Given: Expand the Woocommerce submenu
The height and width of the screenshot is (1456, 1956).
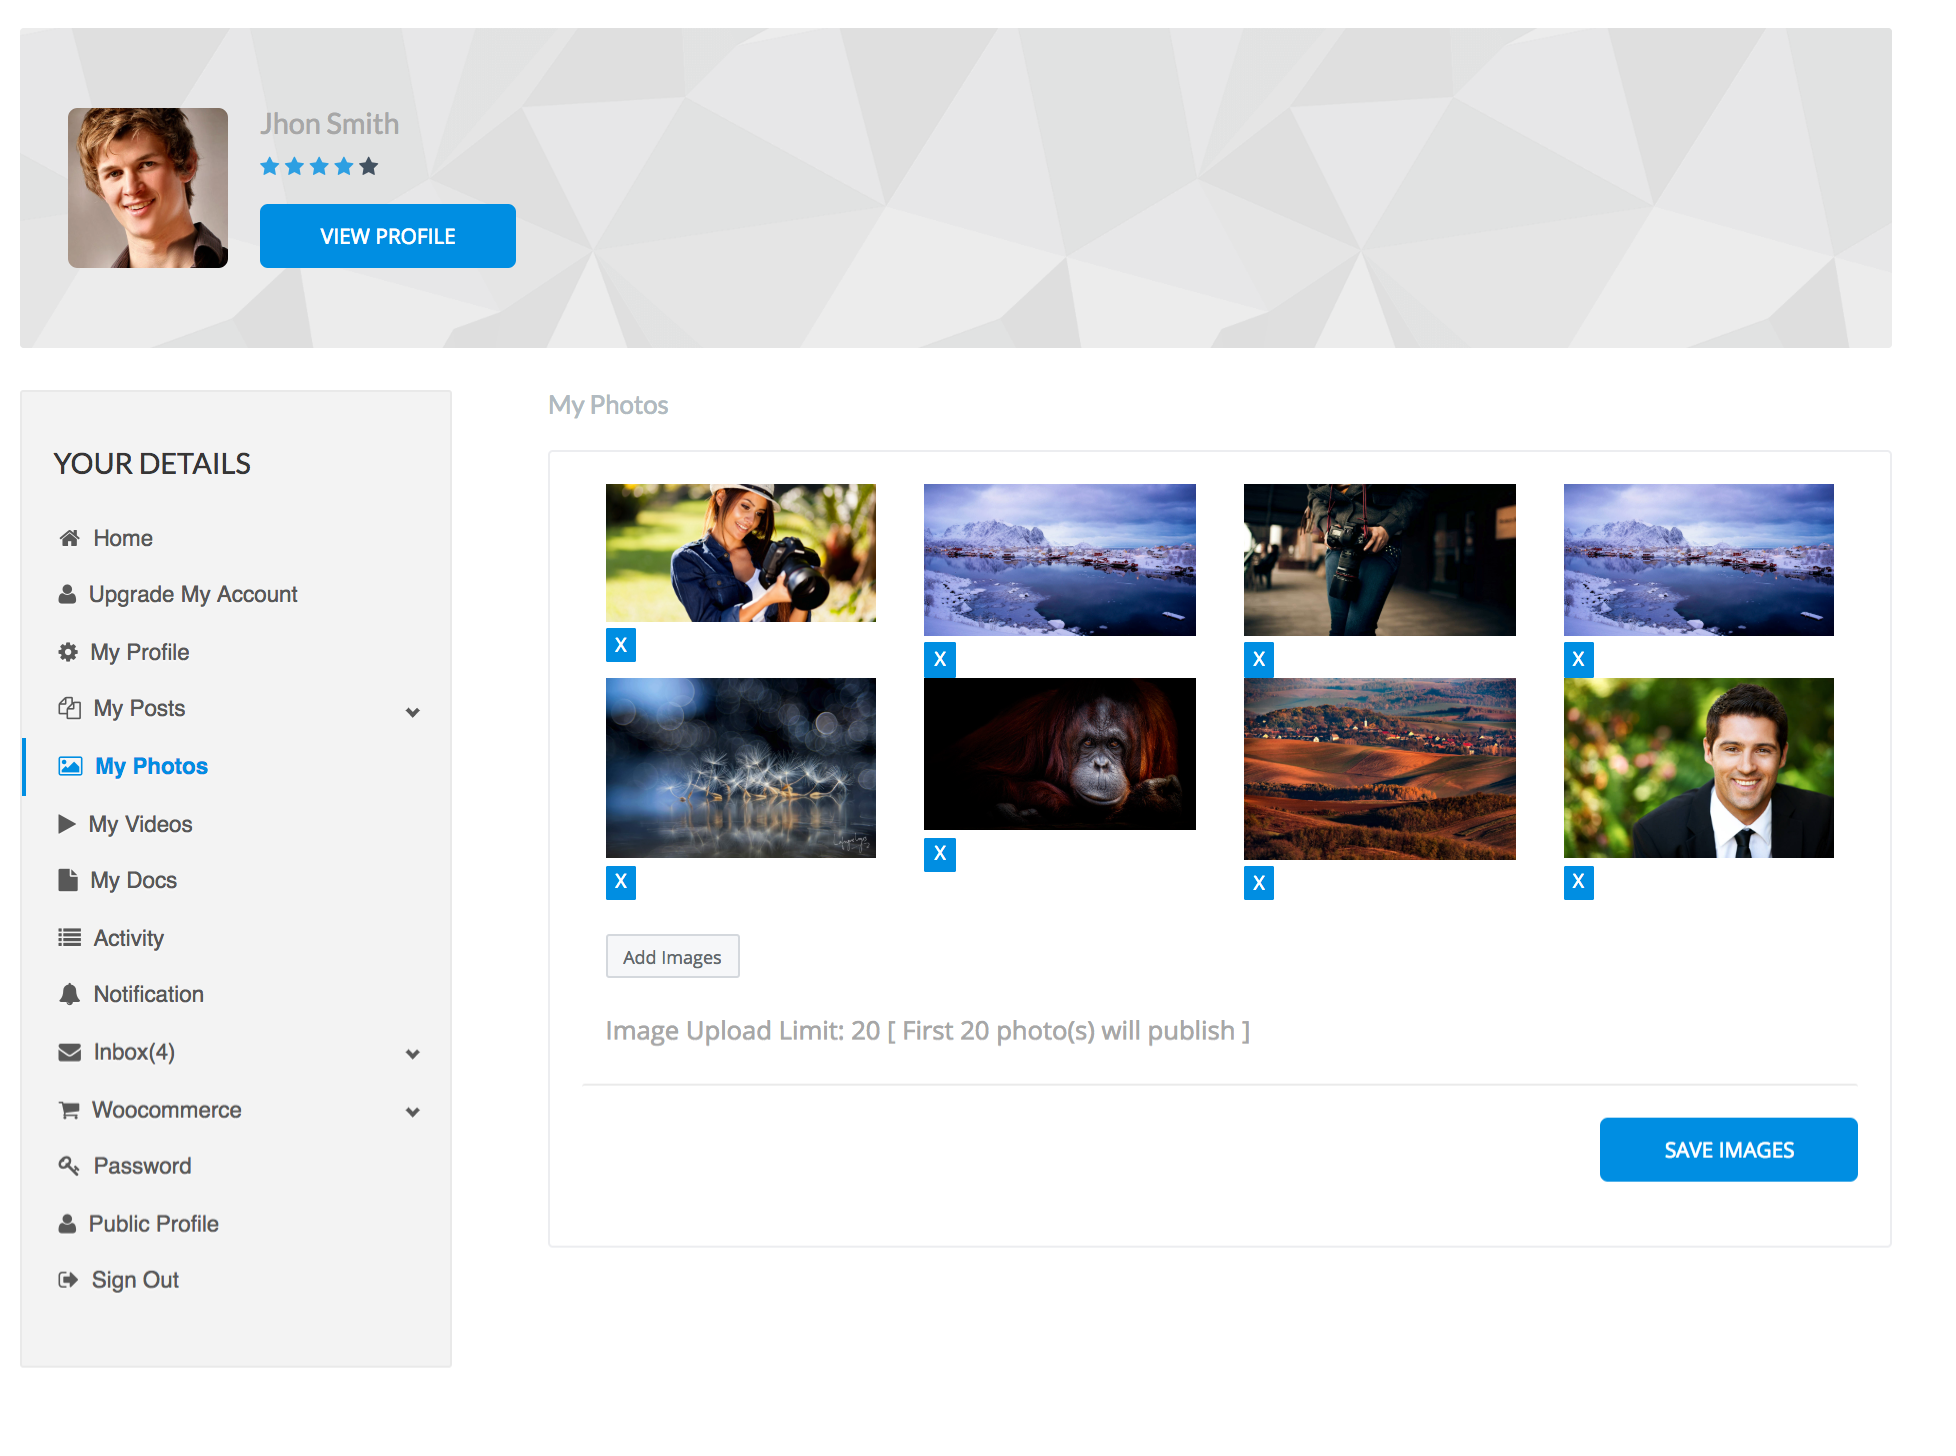Looking at the screenshot, I should click(412, 1111).
